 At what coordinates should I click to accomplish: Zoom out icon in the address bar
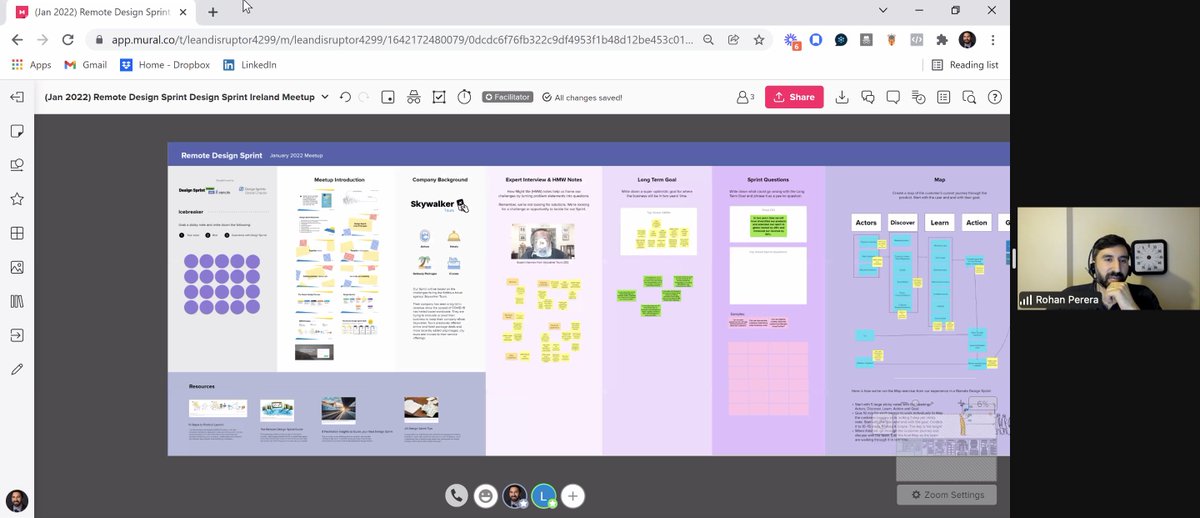coord(708,40)
